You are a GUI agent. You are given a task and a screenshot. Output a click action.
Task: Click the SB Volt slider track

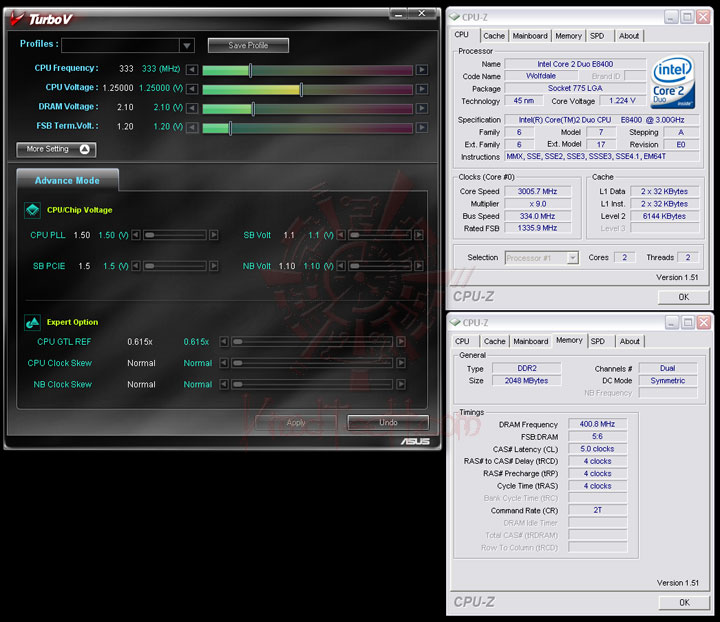(380, 235)
